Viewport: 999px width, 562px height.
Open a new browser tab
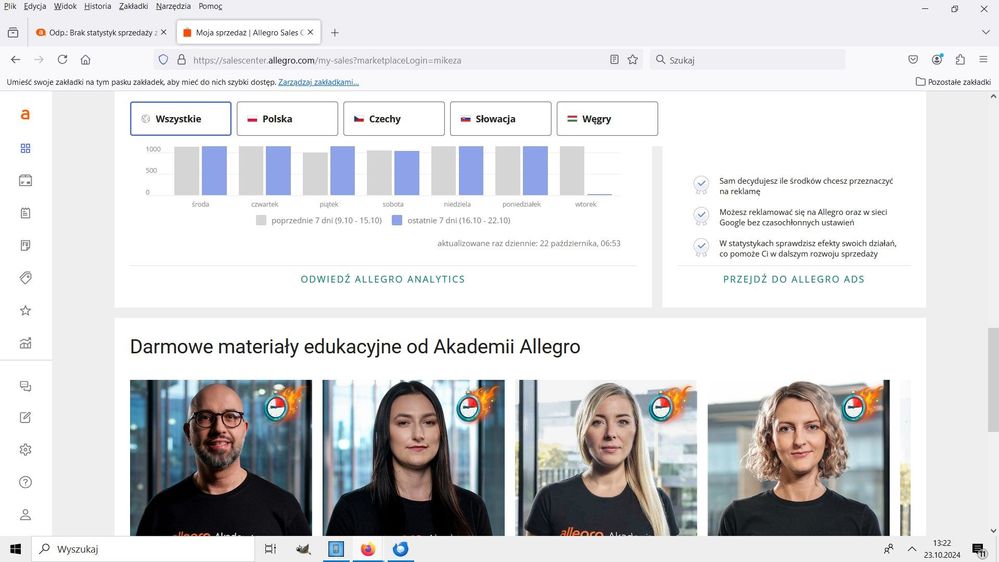[x=334, y=32]
